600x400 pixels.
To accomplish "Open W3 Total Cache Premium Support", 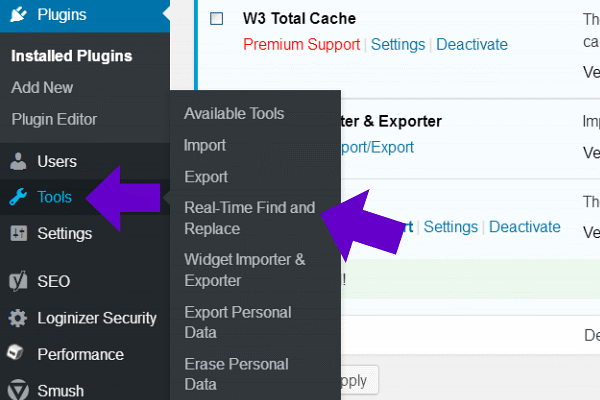I will (301, 44).
